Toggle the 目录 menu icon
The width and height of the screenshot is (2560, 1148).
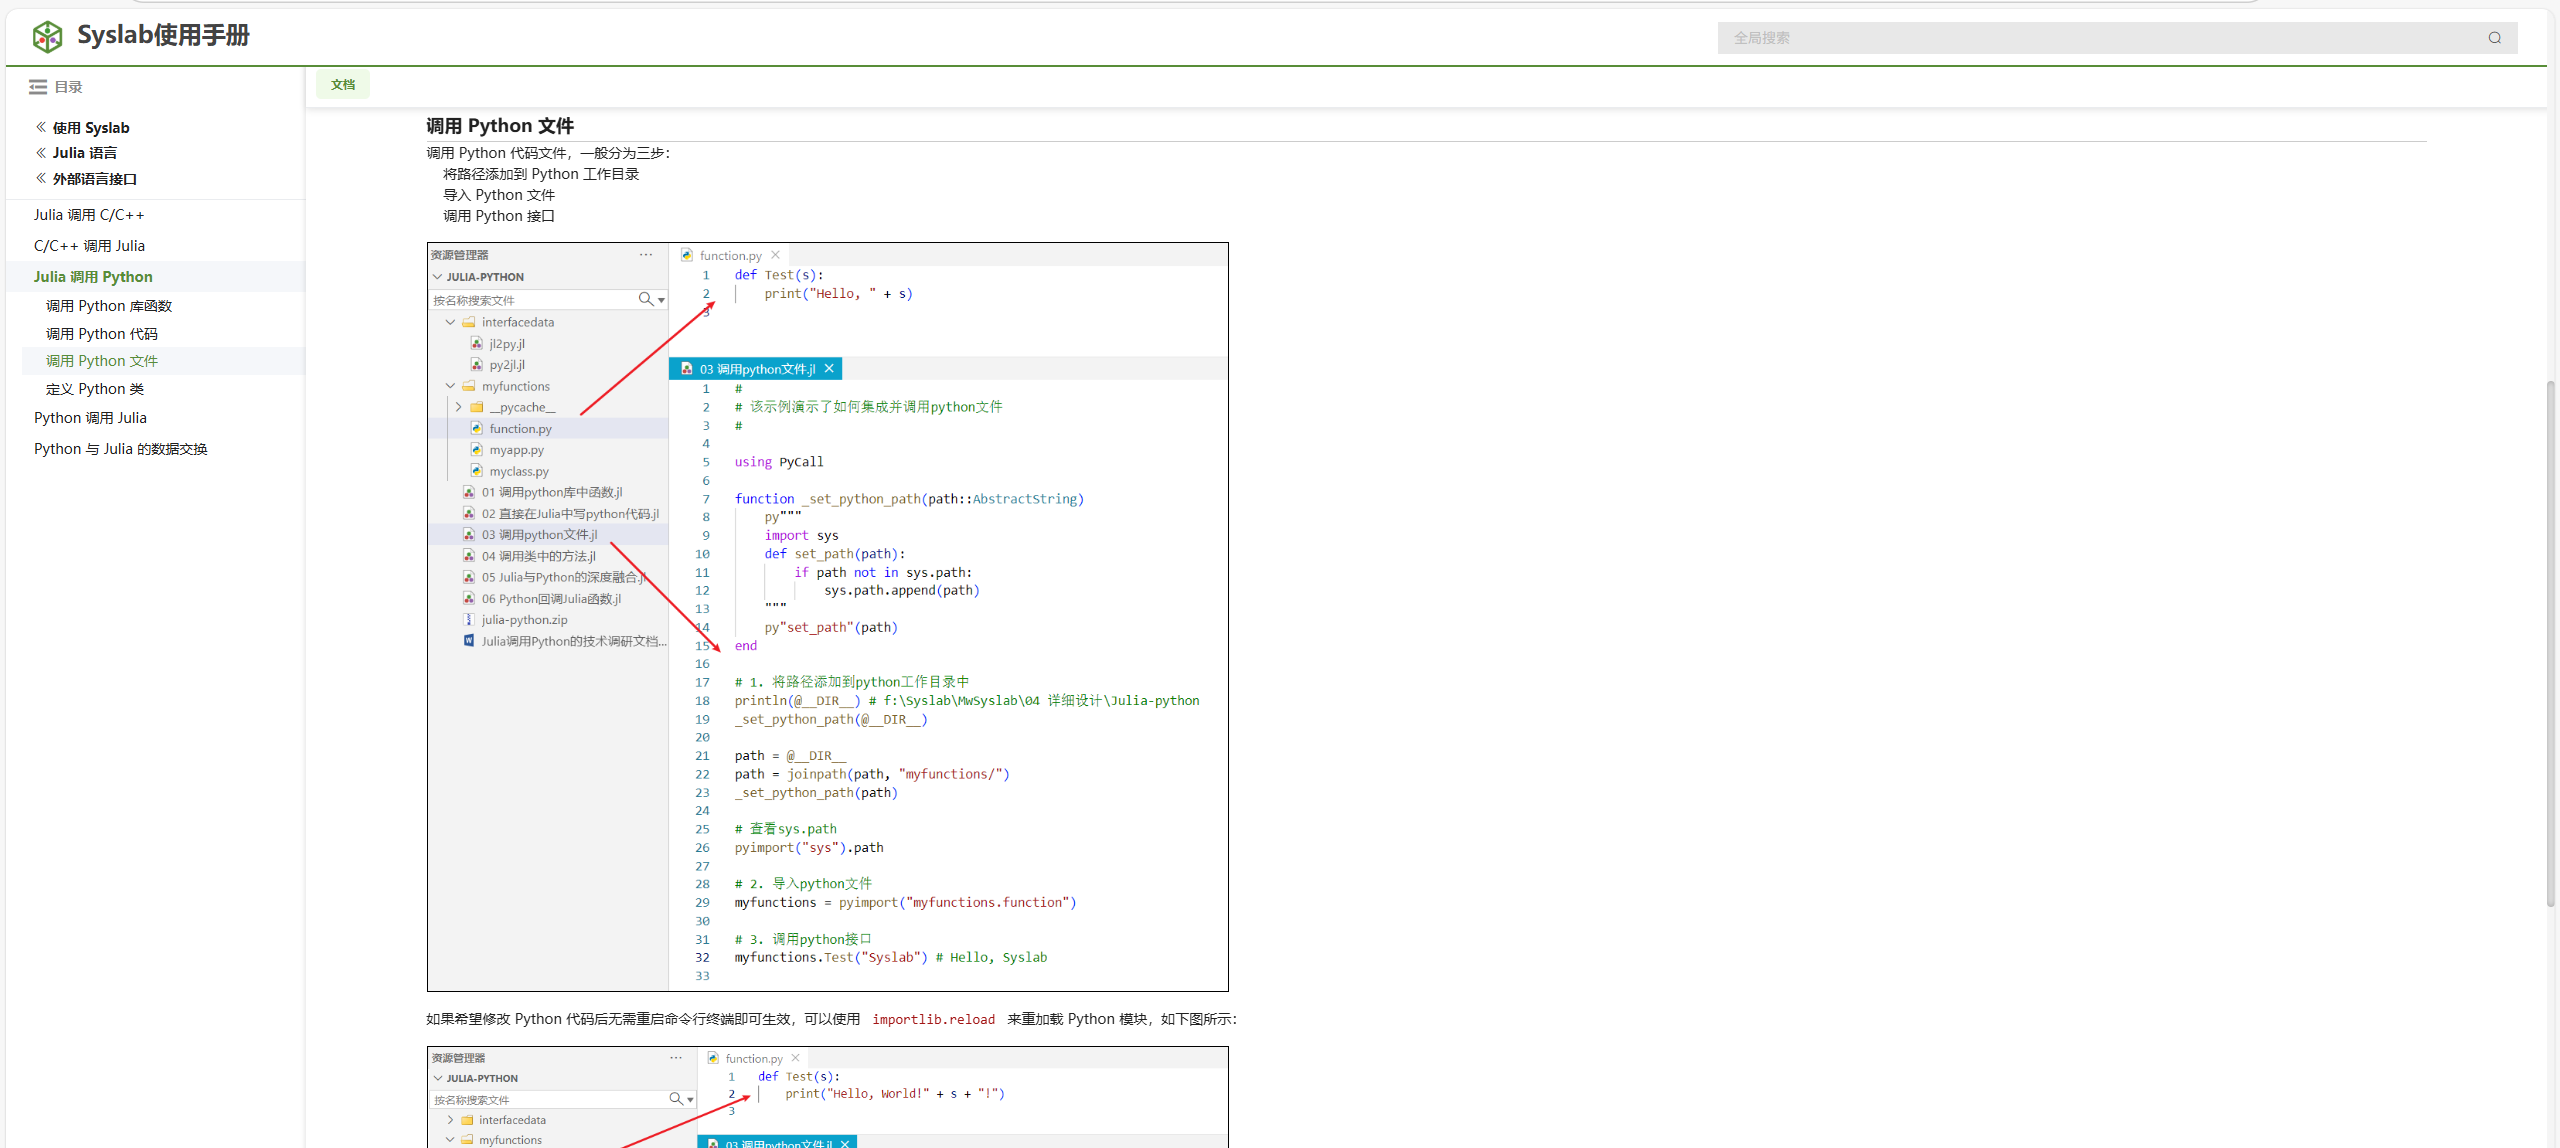coord(38,87)
